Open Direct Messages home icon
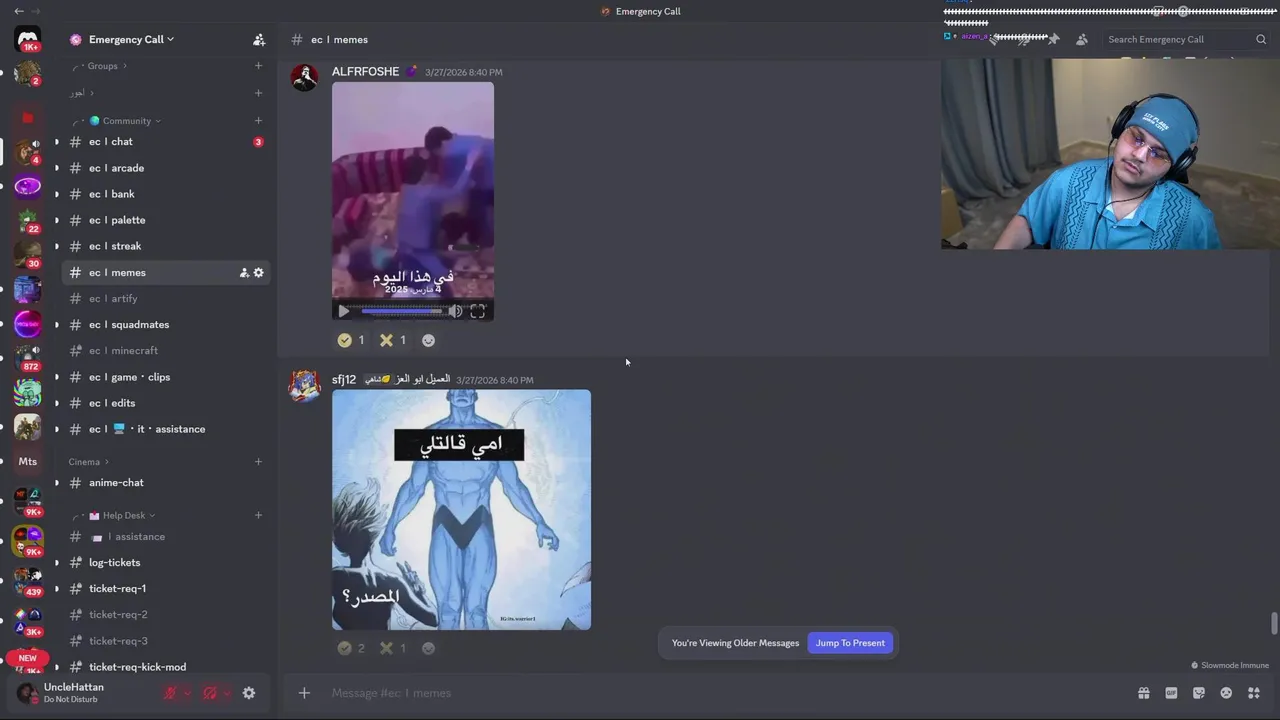The width and height of the screenshot is (1280, 720). pos(28,39)
